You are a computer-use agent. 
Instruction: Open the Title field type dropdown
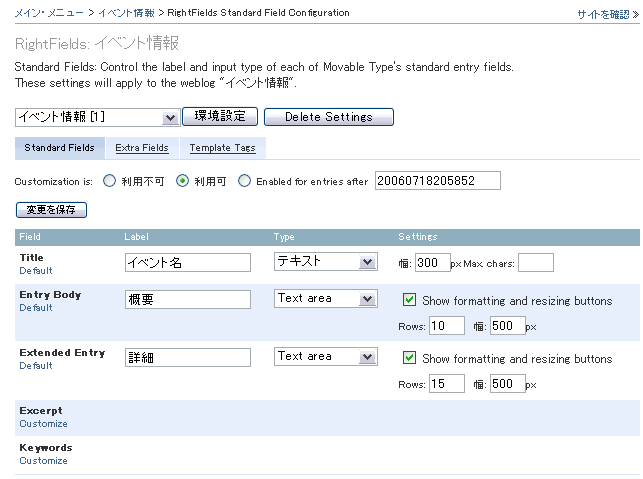[325, 262]
